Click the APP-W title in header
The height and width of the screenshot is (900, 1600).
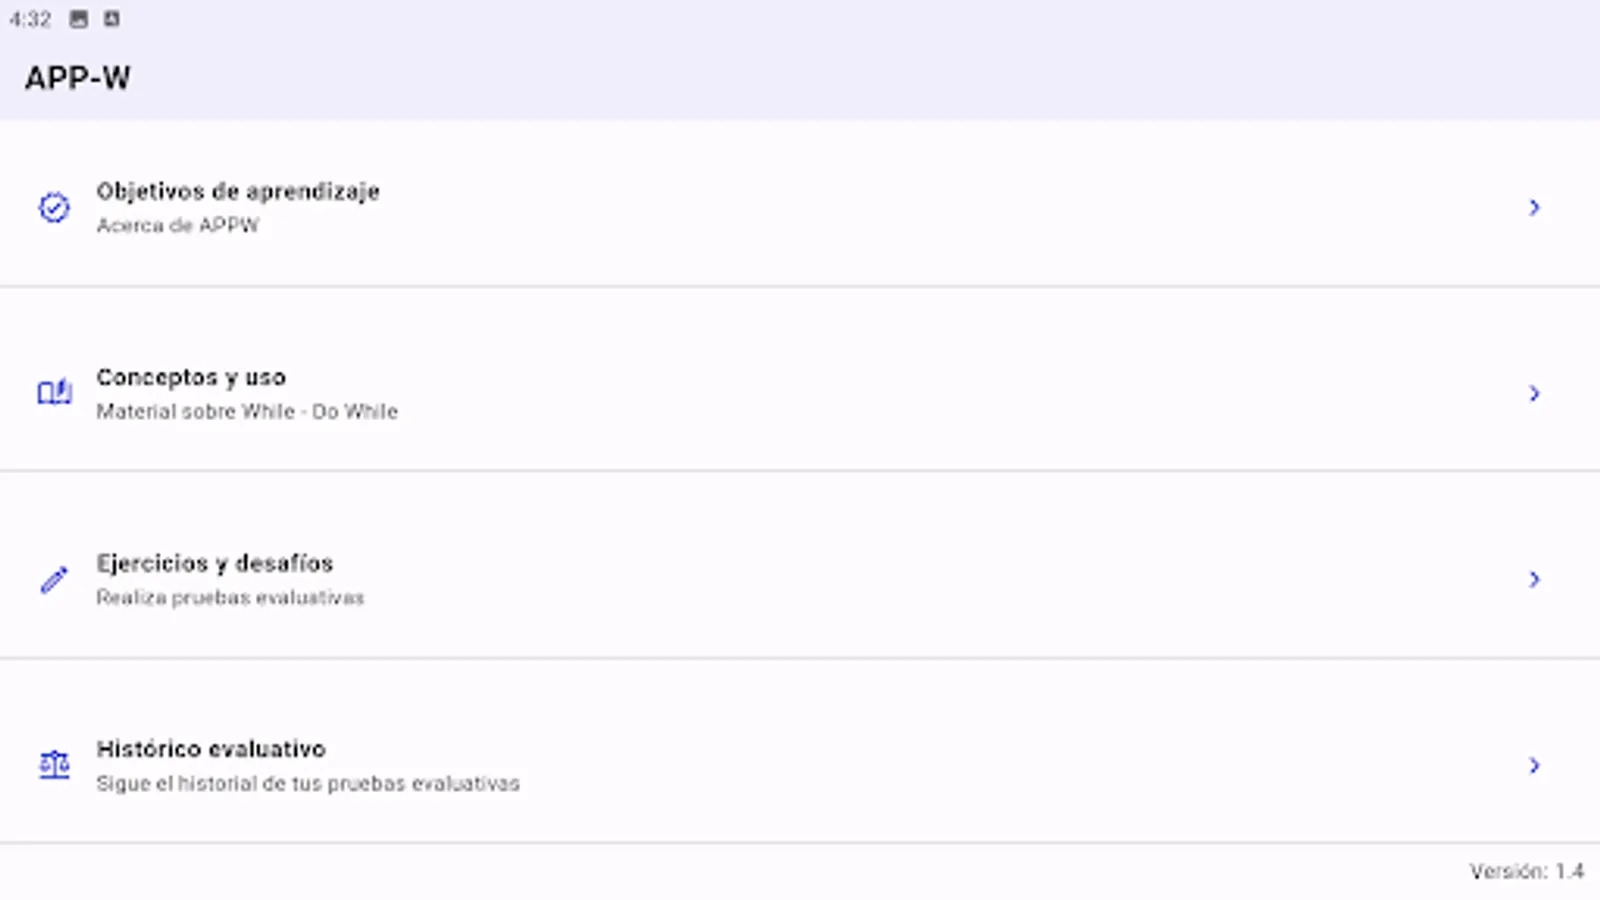[x=78, y=78]
